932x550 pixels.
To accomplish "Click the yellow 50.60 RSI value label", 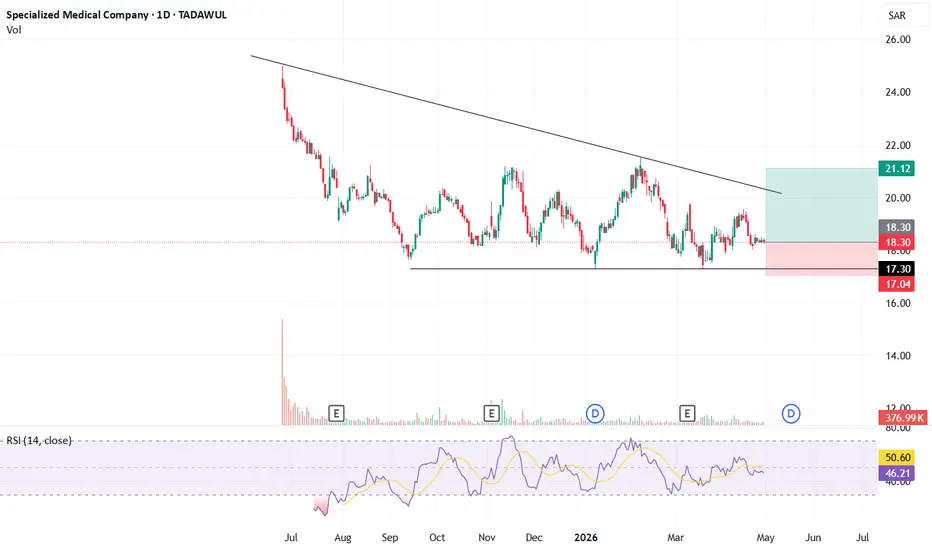I will click(898, 457).
